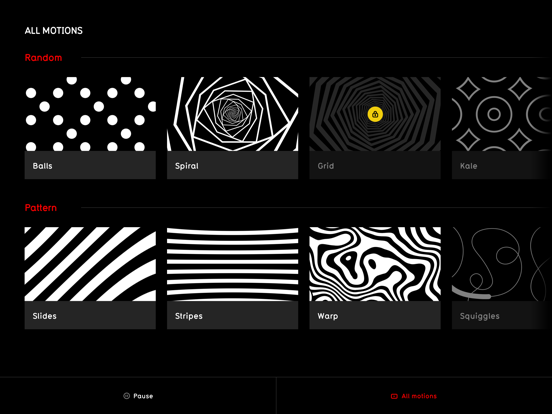Screen dimensions: 552x414
Task: Click the ALL MOTIONS page title
Action: [54, 31]
